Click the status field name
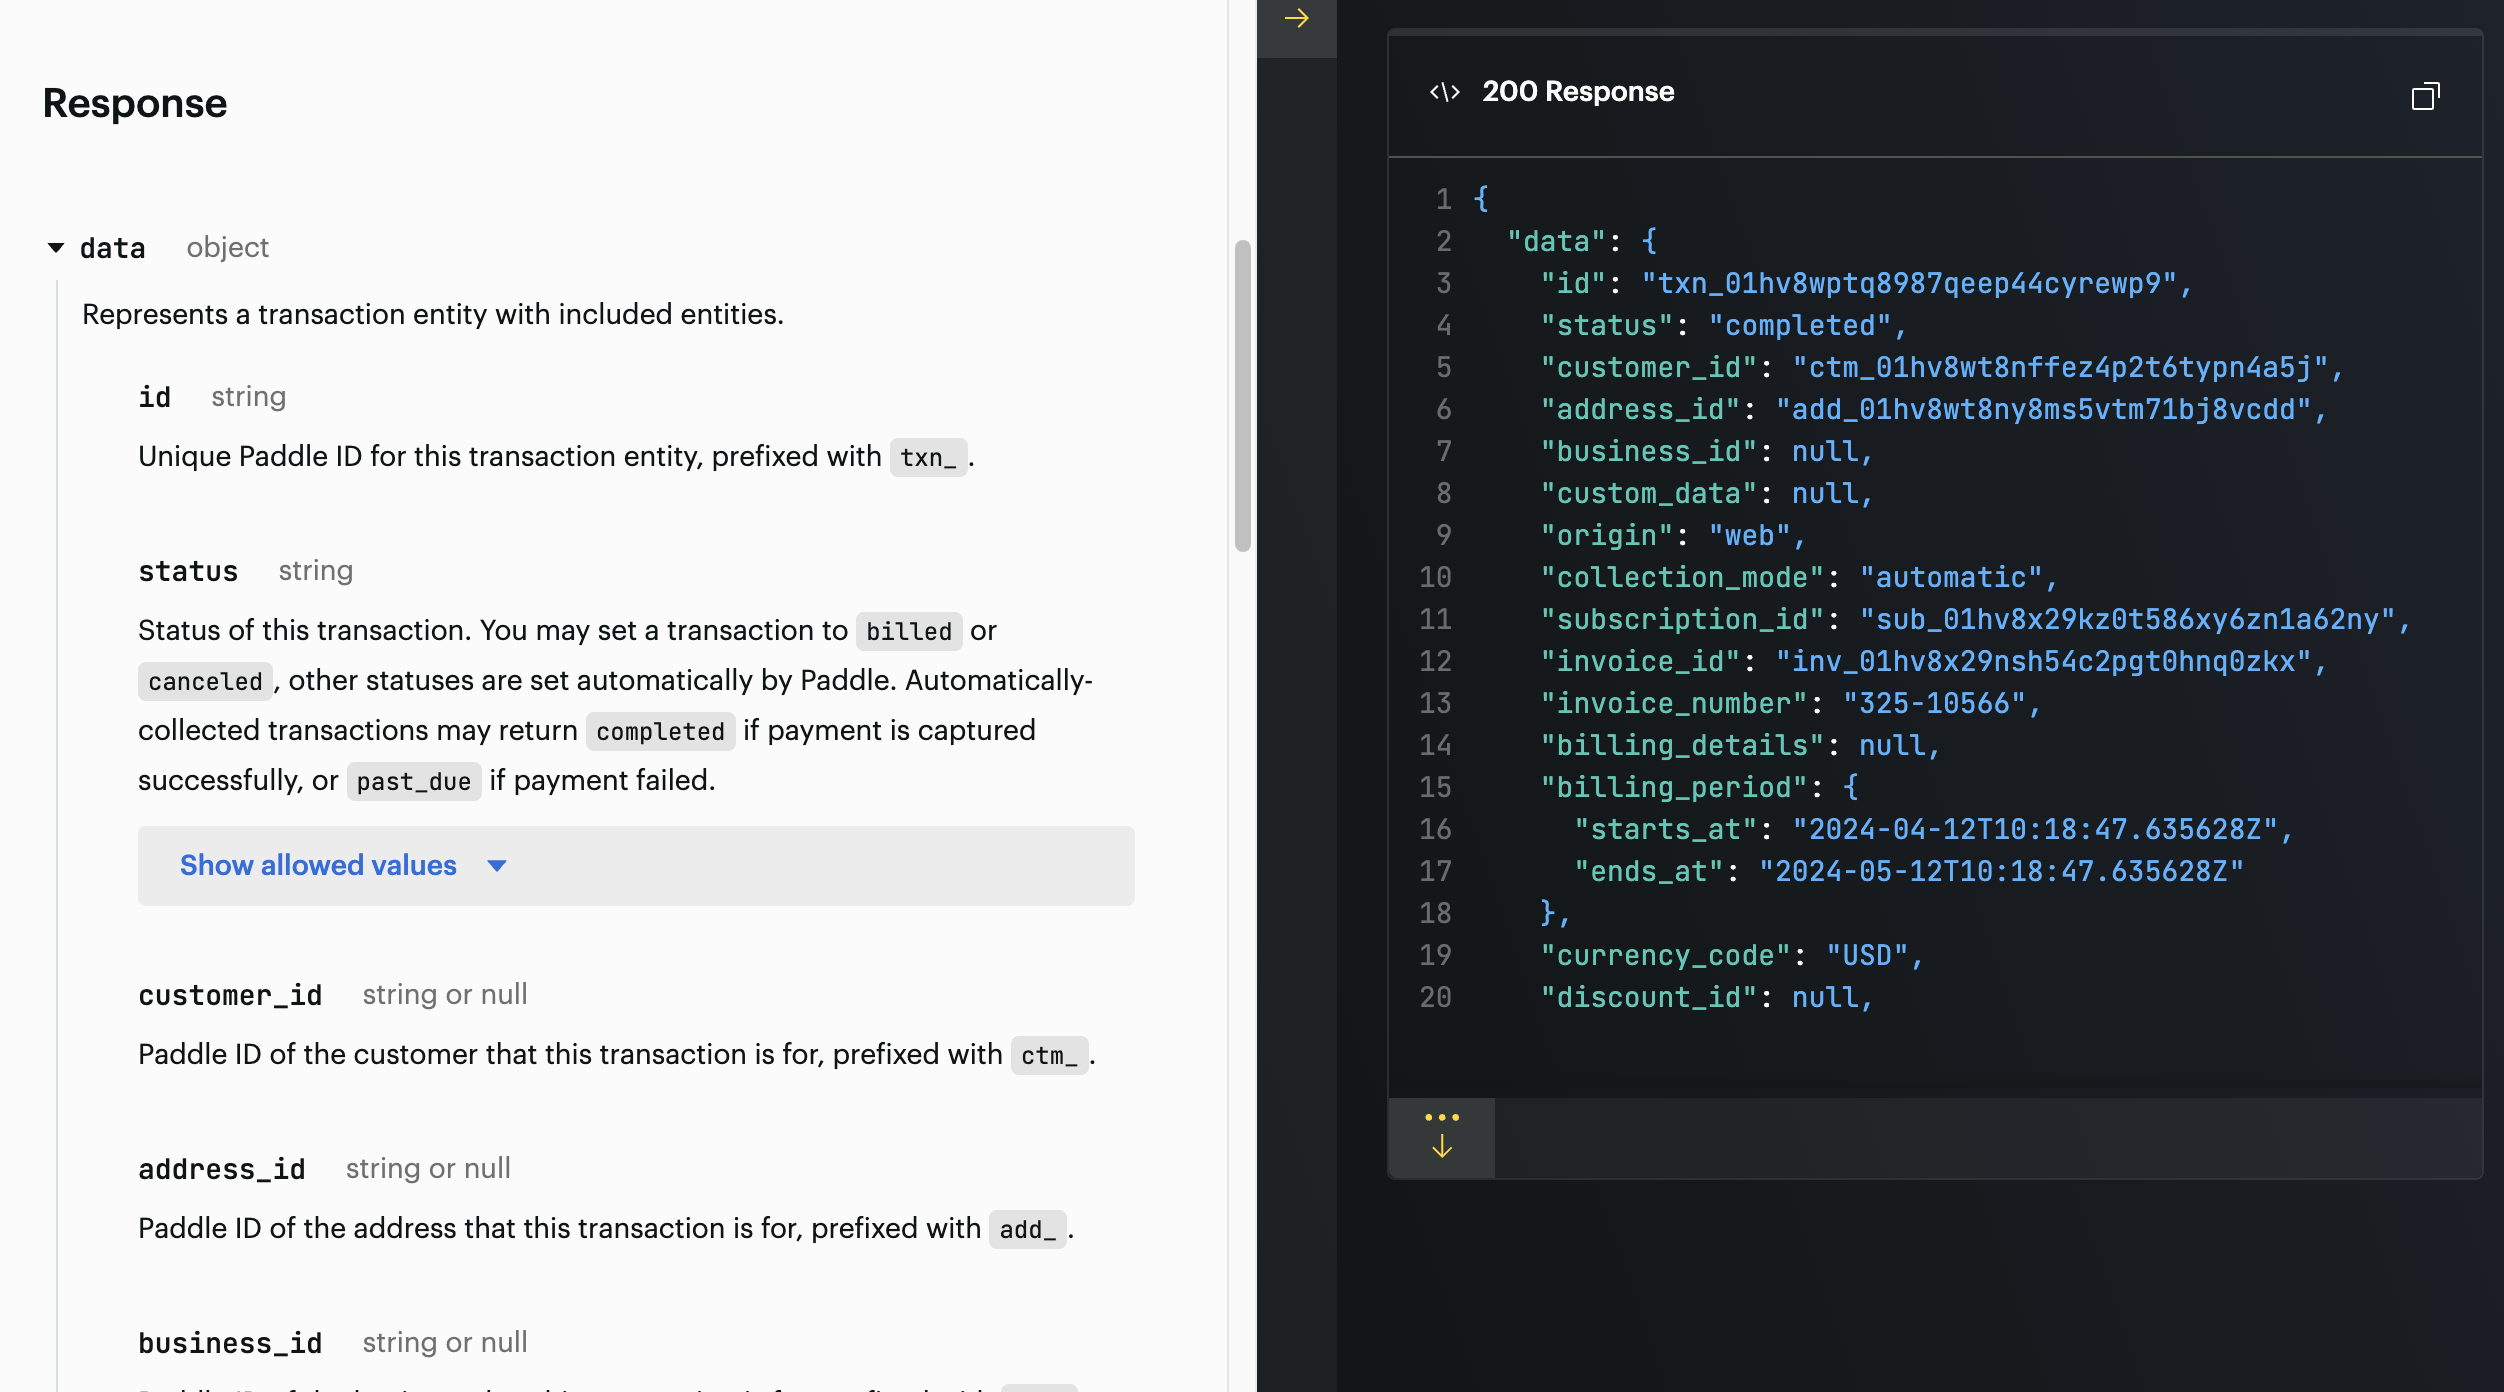The width and height of the screenshot is (2504, 1392). coord(188,571)
